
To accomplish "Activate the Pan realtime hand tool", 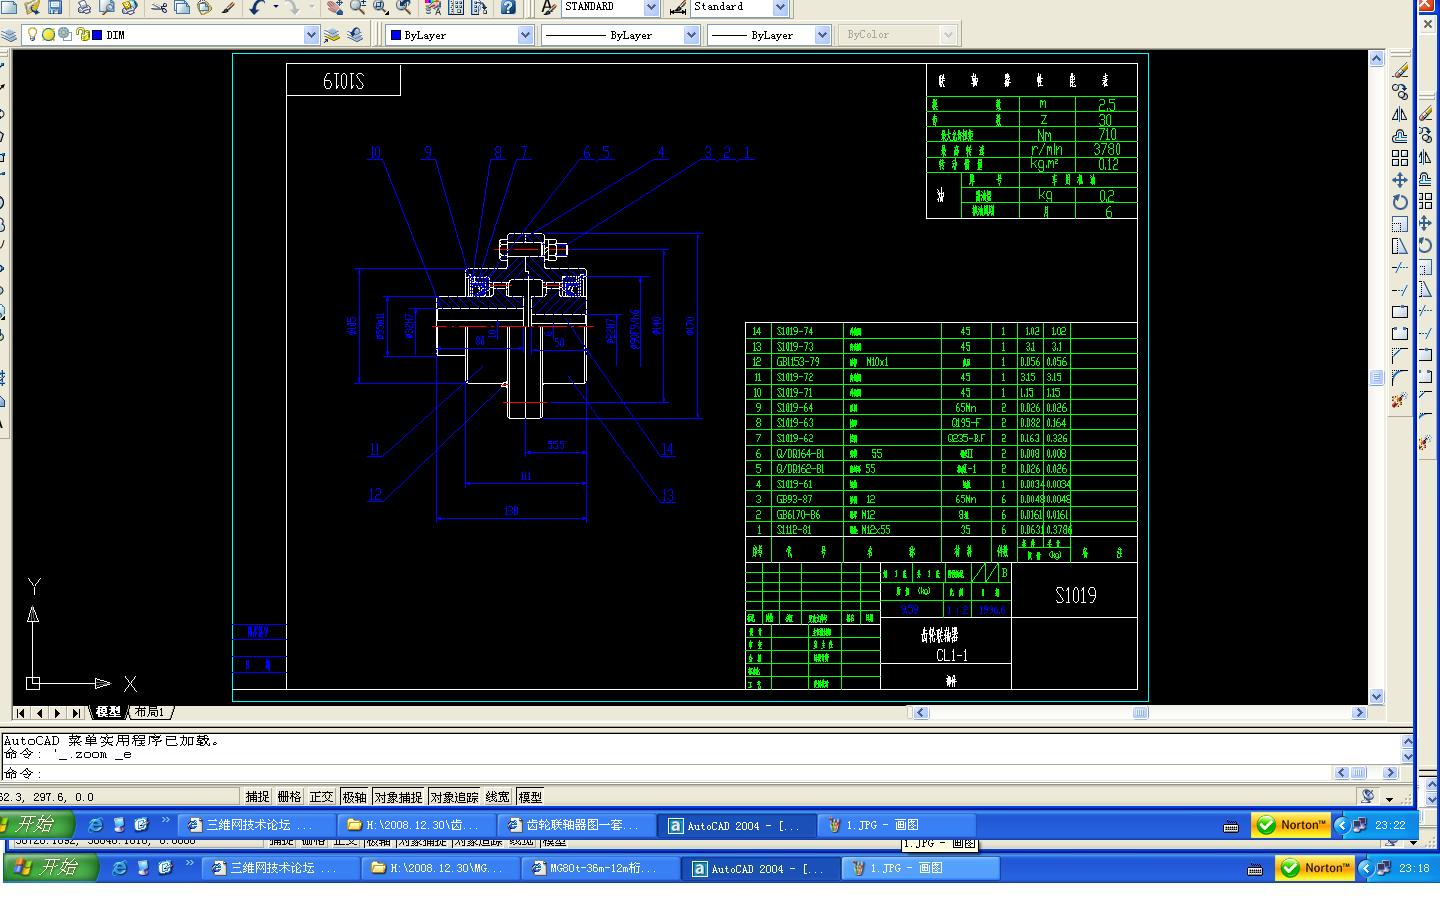I will 335,7.
